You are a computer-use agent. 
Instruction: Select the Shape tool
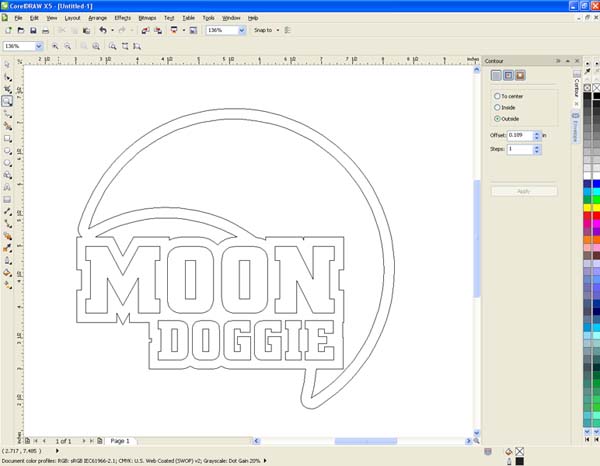[x=7, y=77]
